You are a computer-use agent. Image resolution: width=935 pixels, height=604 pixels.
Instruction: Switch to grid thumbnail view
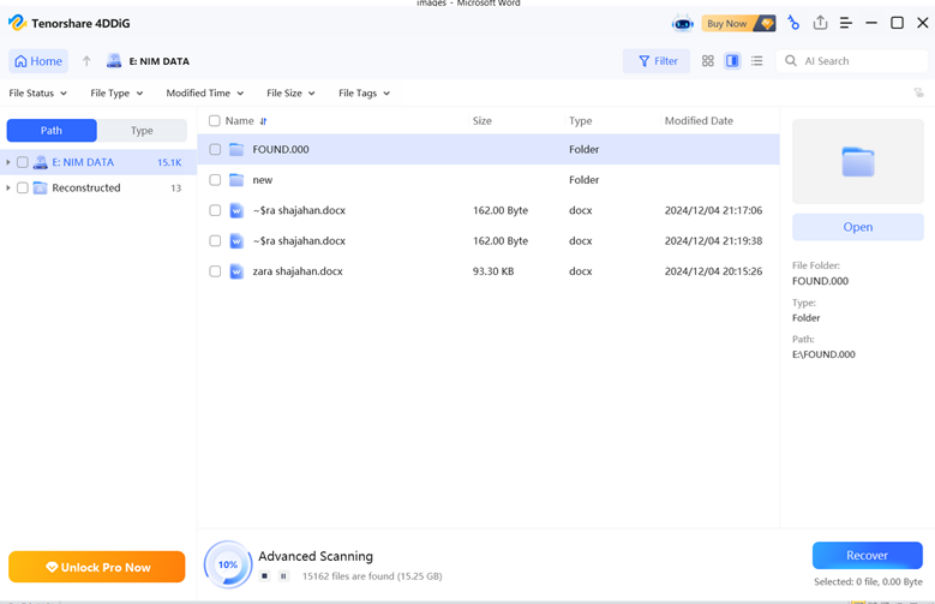pyautogui.click(x=708, y=61)
